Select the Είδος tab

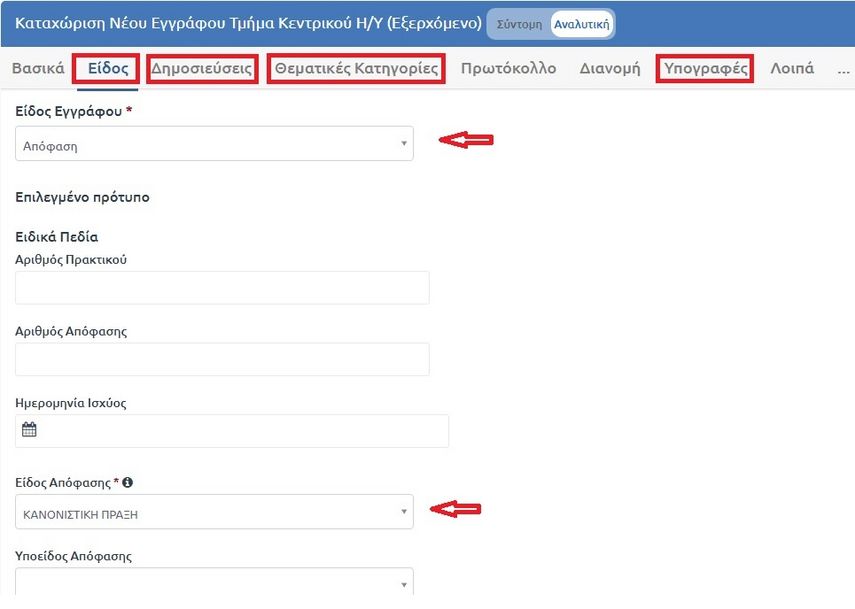tap(106, 69)
